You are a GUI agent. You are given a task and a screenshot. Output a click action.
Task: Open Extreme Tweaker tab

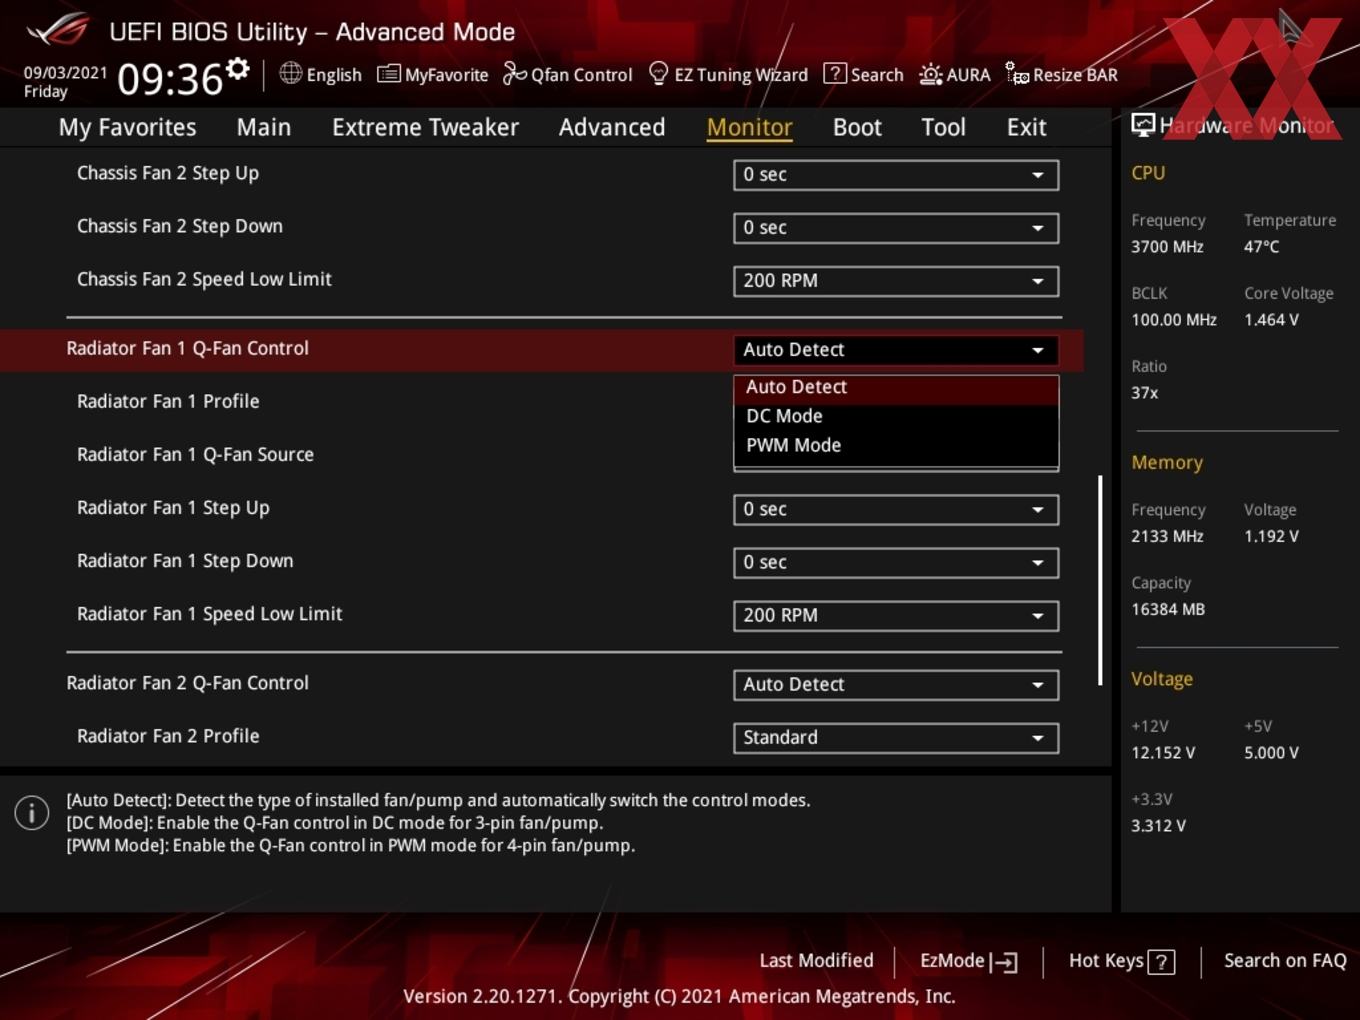tap(425, 127)
